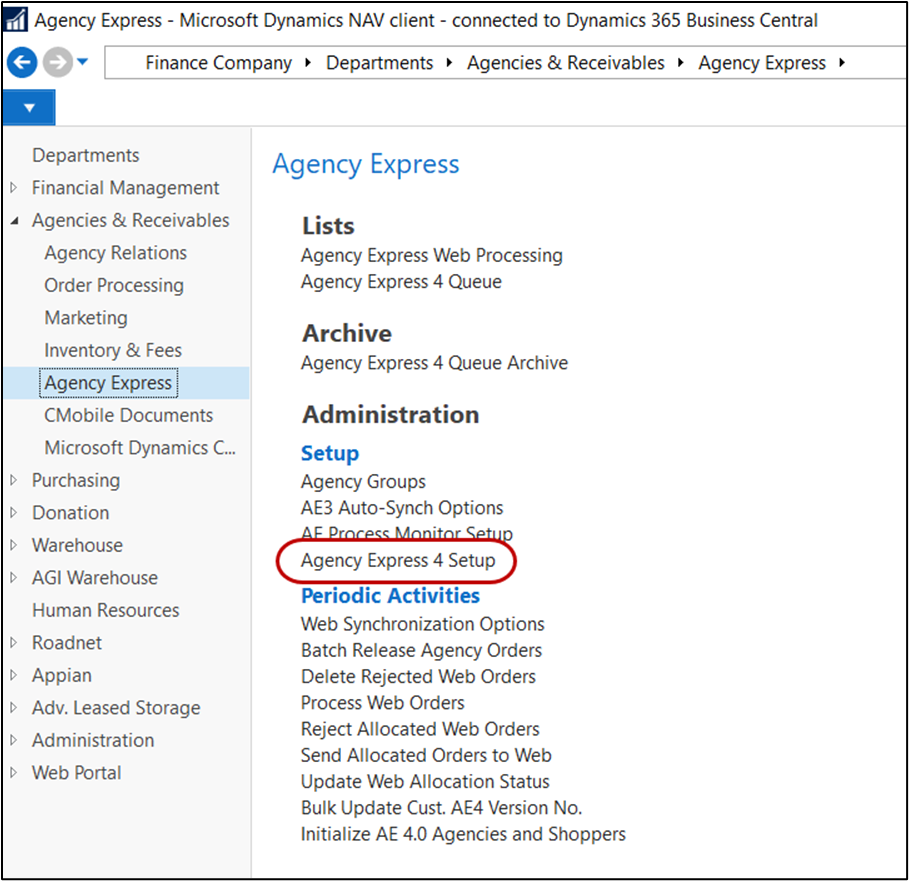The height and width of the screenshot is (881, 909).
Task: Open Agency Express 4 Queue Archive
Action: pos(434,363)
